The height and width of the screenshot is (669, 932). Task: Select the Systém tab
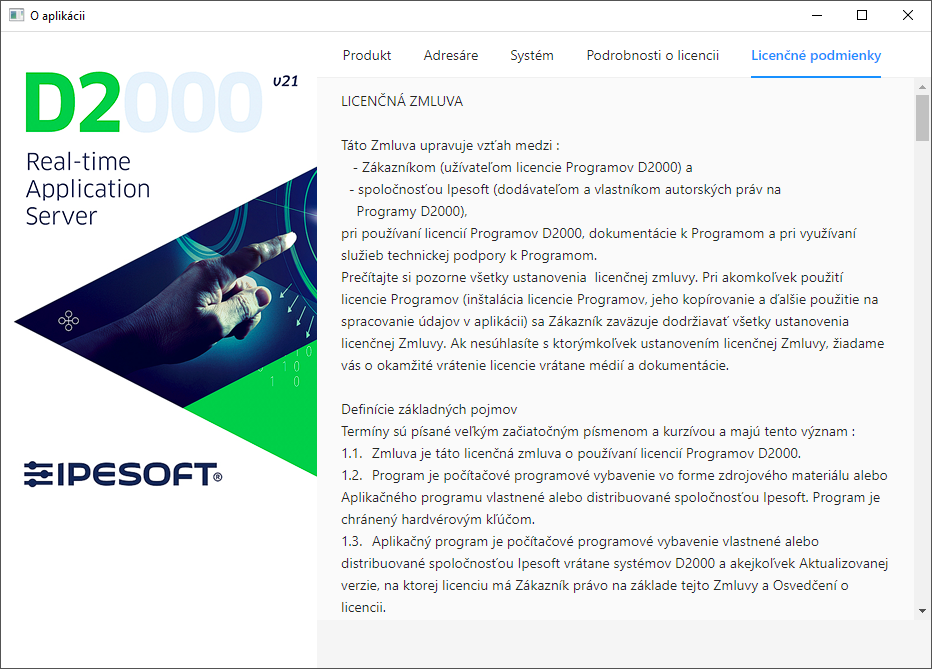pyautogui.click(x=532, y=55)
